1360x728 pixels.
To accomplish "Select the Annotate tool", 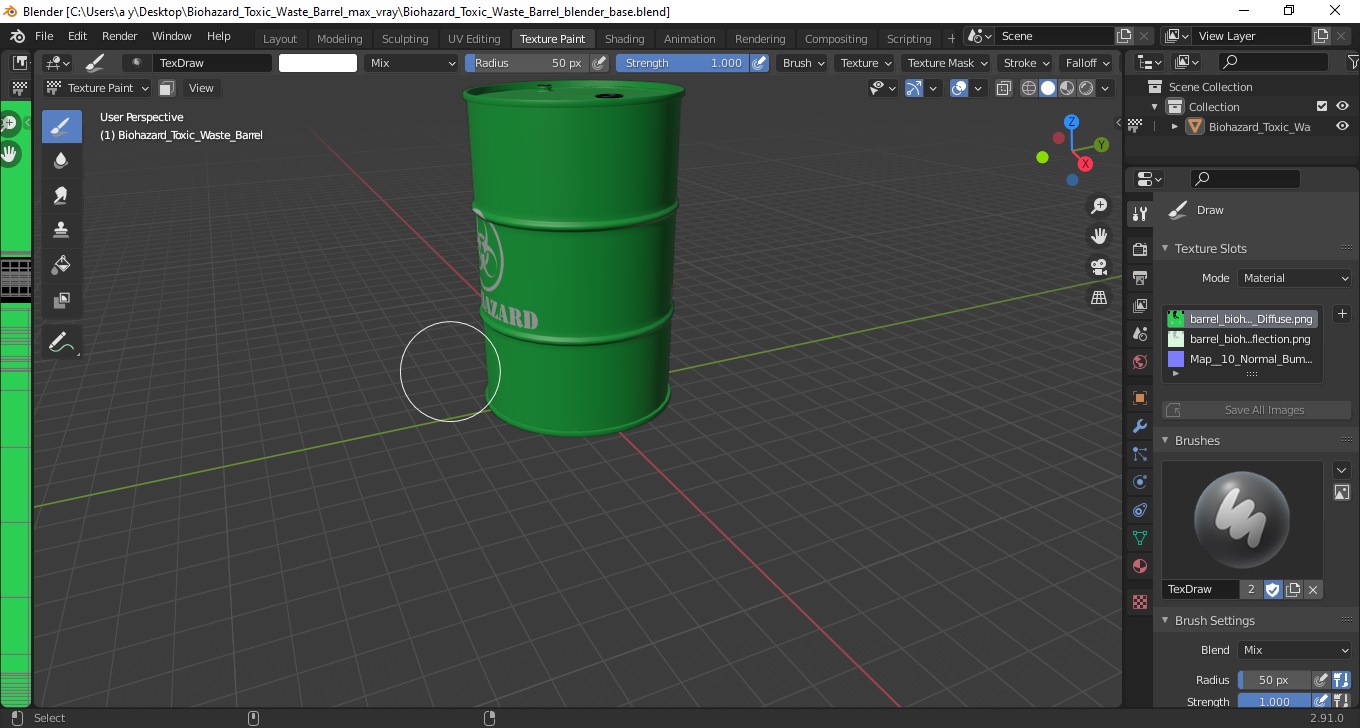I will [61, 342].
